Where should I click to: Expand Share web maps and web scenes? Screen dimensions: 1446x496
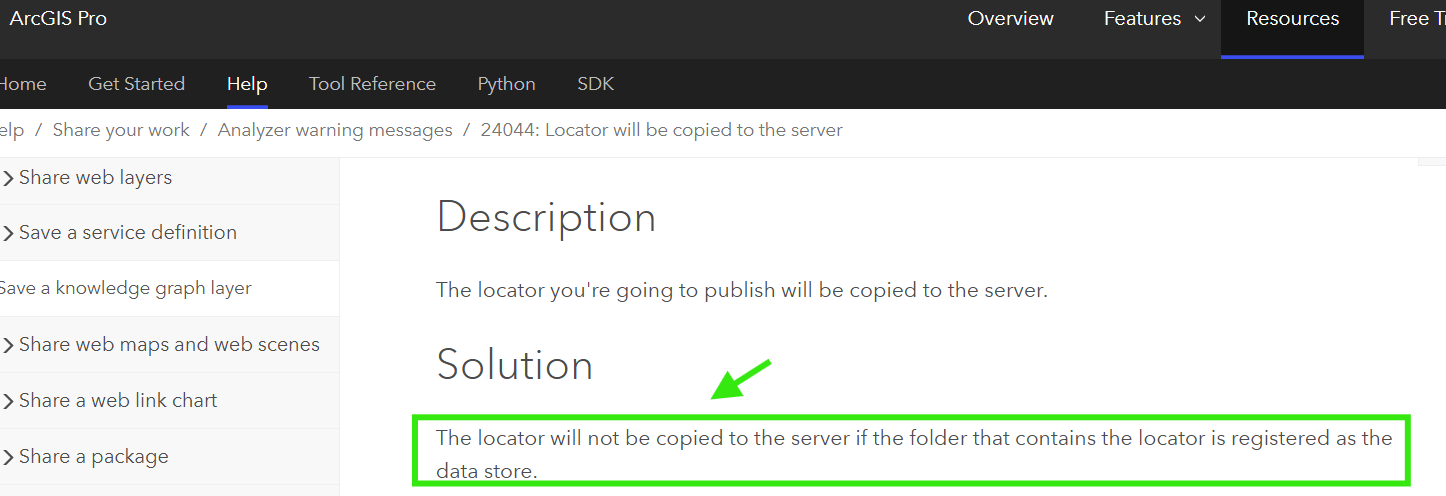click(9, 345)
